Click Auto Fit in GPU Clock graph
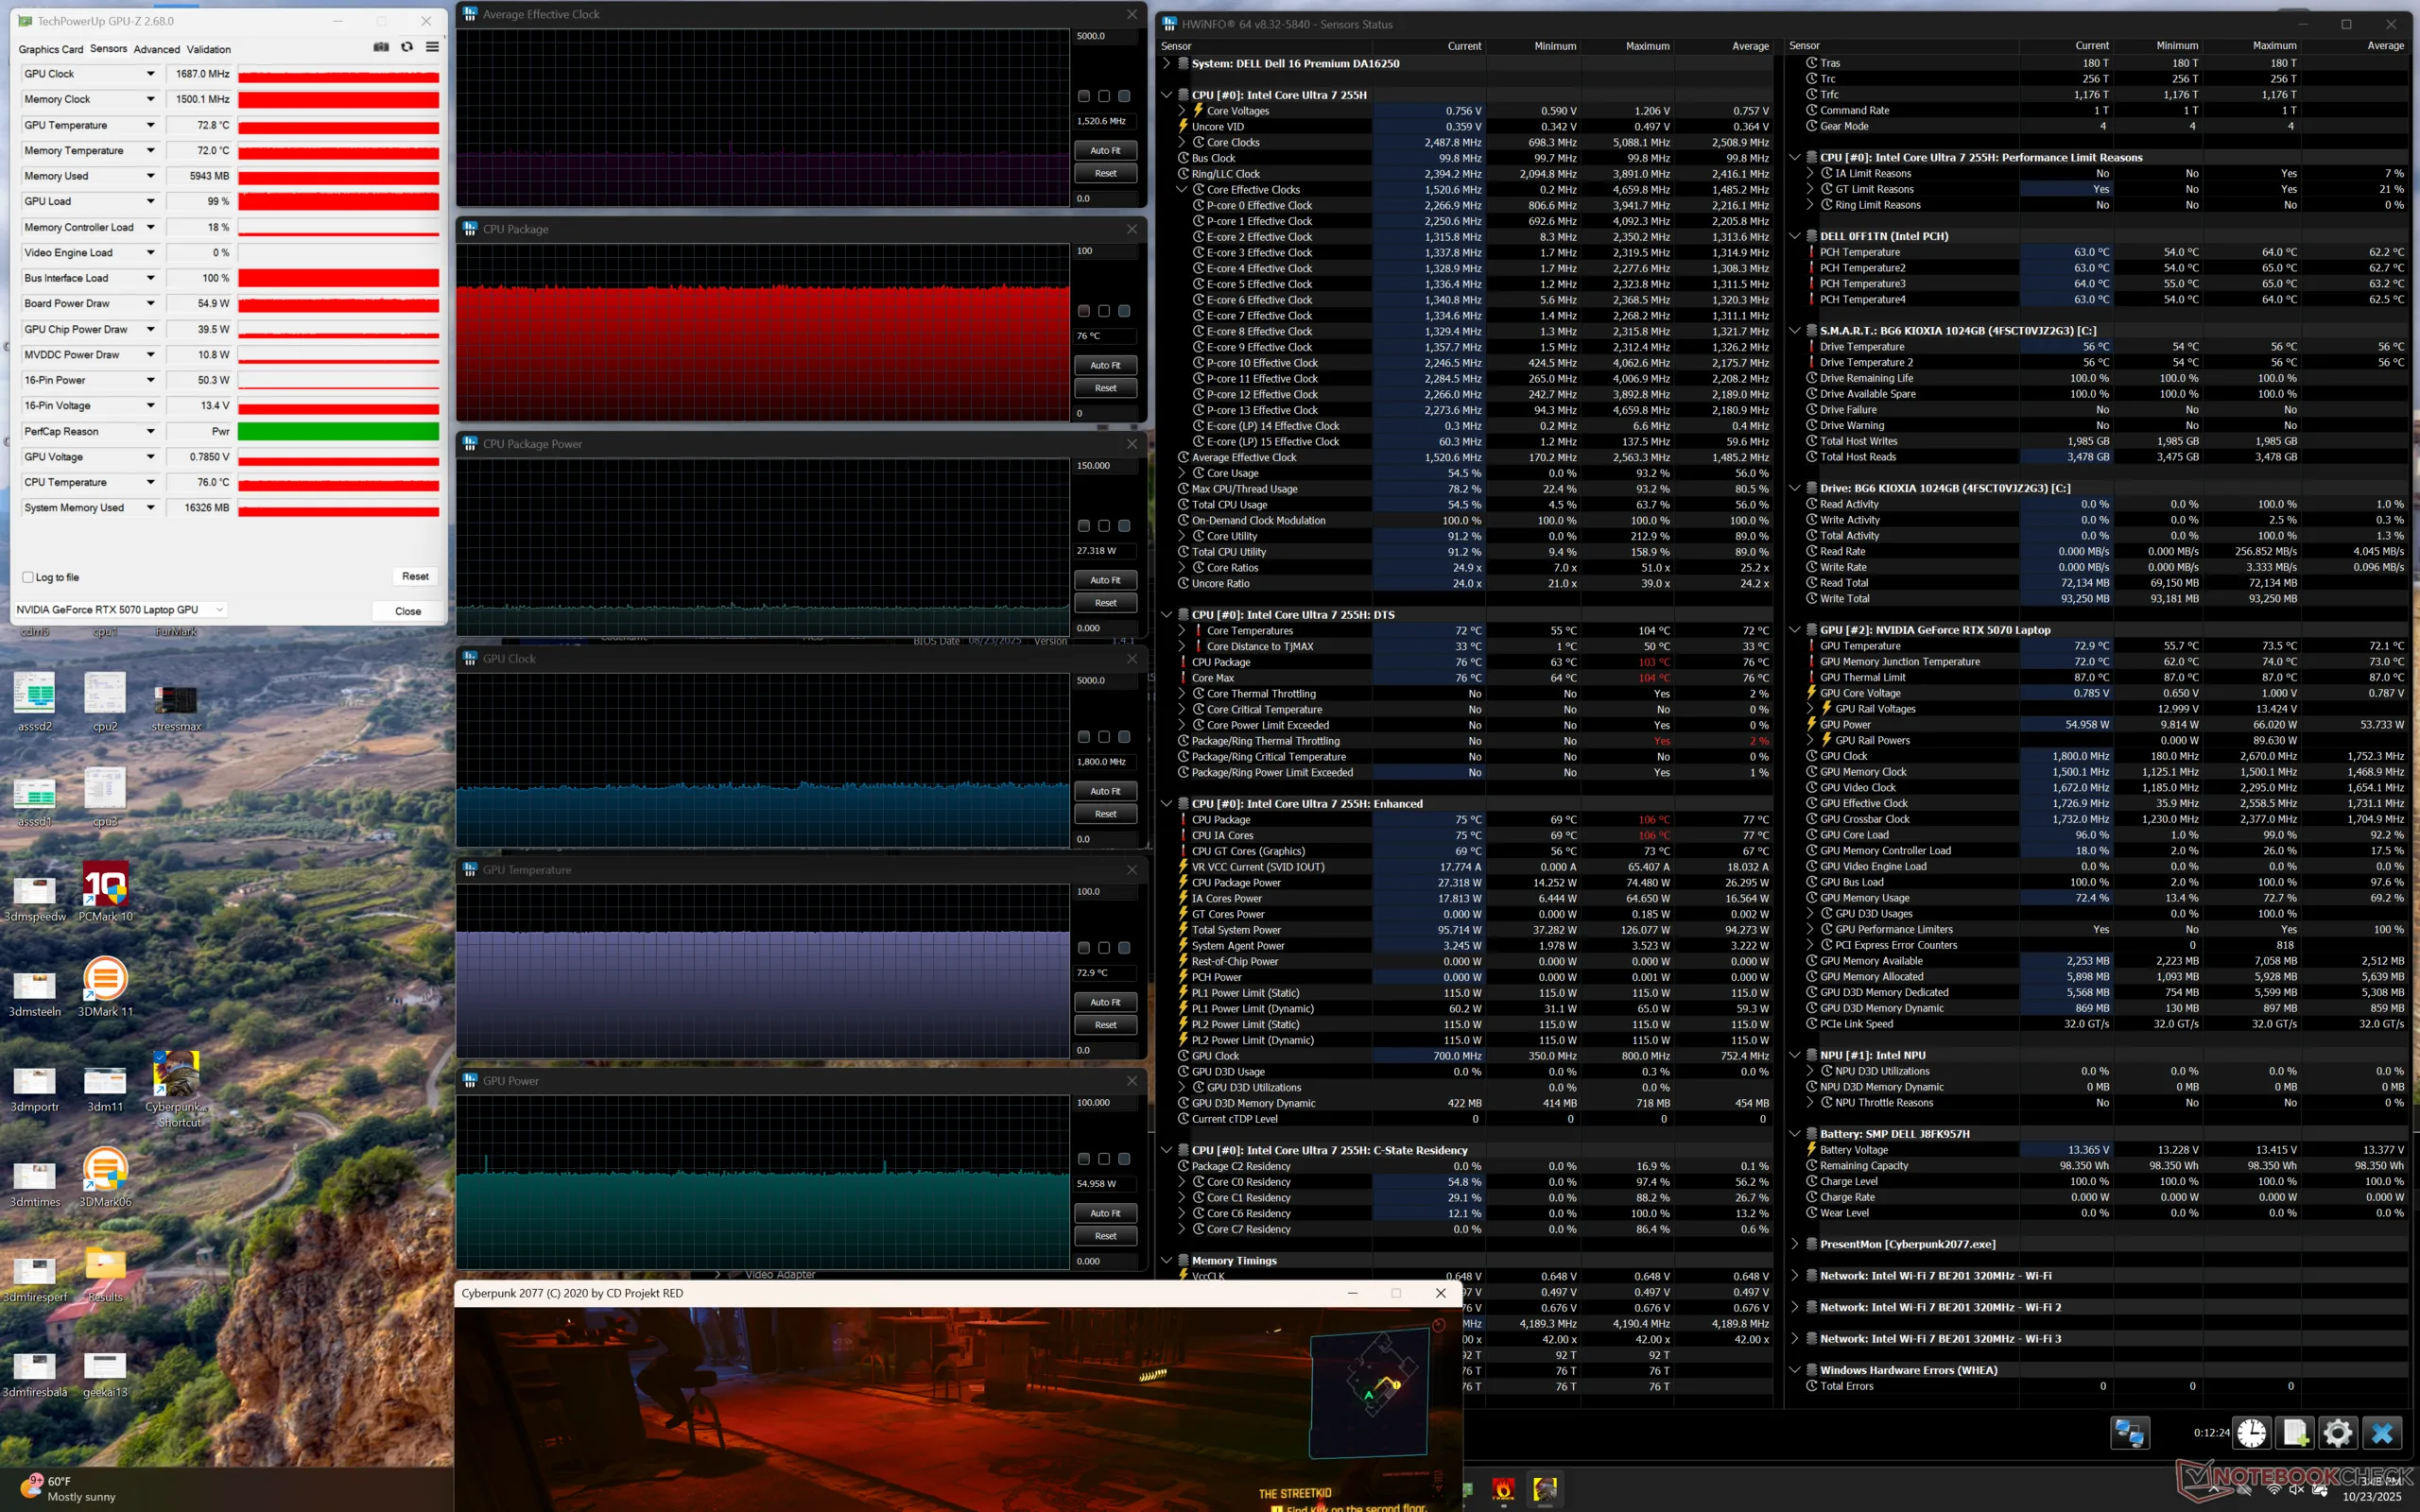The width and height of the screenshot is (2420, 1512). pyautogui.click(x=1105, y=791)
